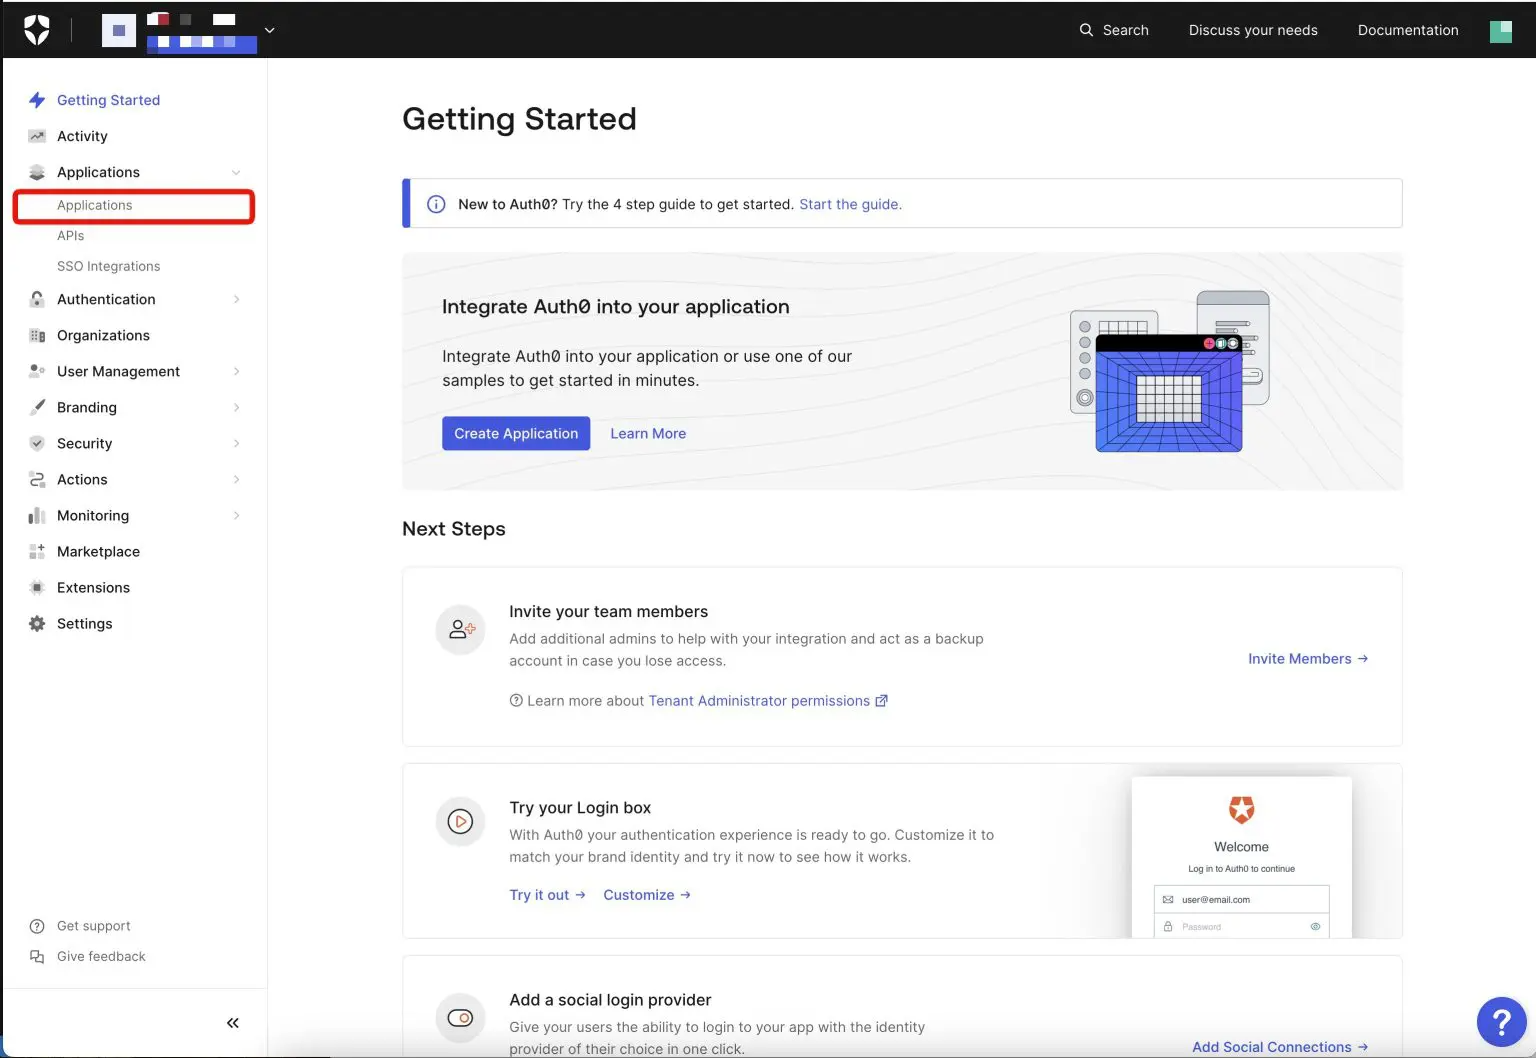
Task: Click the Branding pen icon
Action: click(x=37, y=407)
